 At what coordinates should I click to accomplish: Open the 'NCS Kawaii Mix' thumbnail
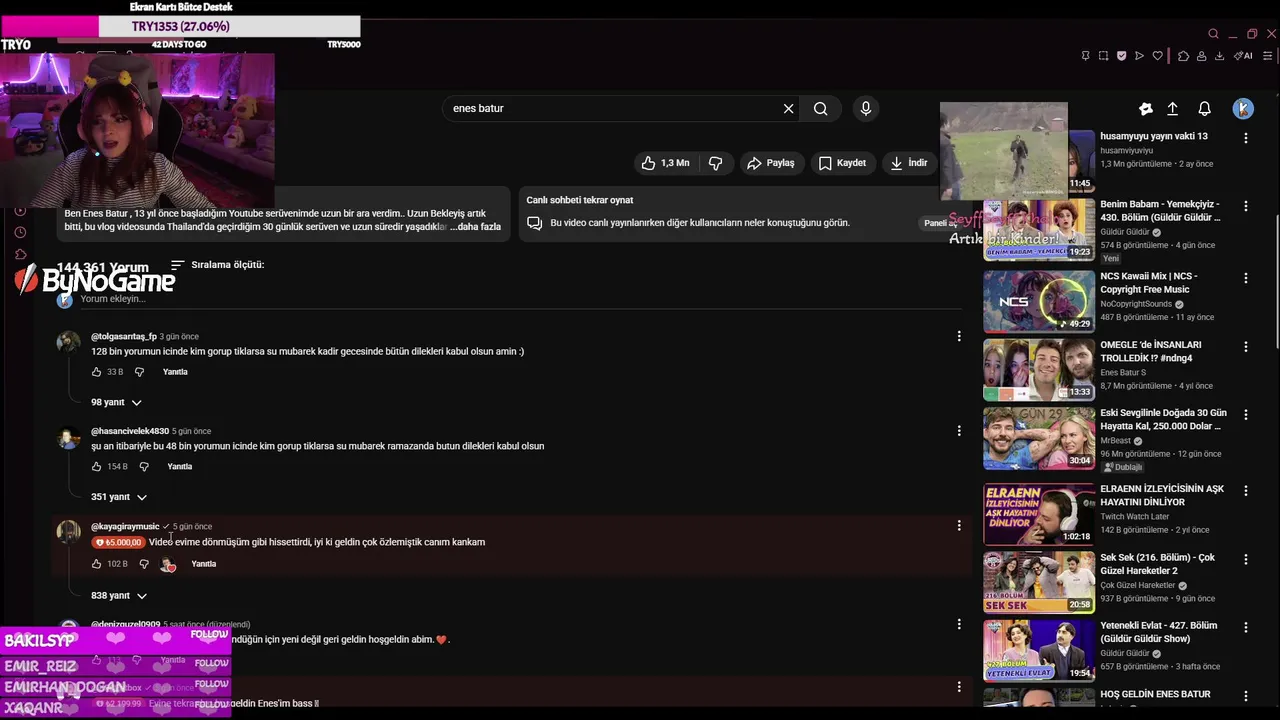click(1039, 302)
